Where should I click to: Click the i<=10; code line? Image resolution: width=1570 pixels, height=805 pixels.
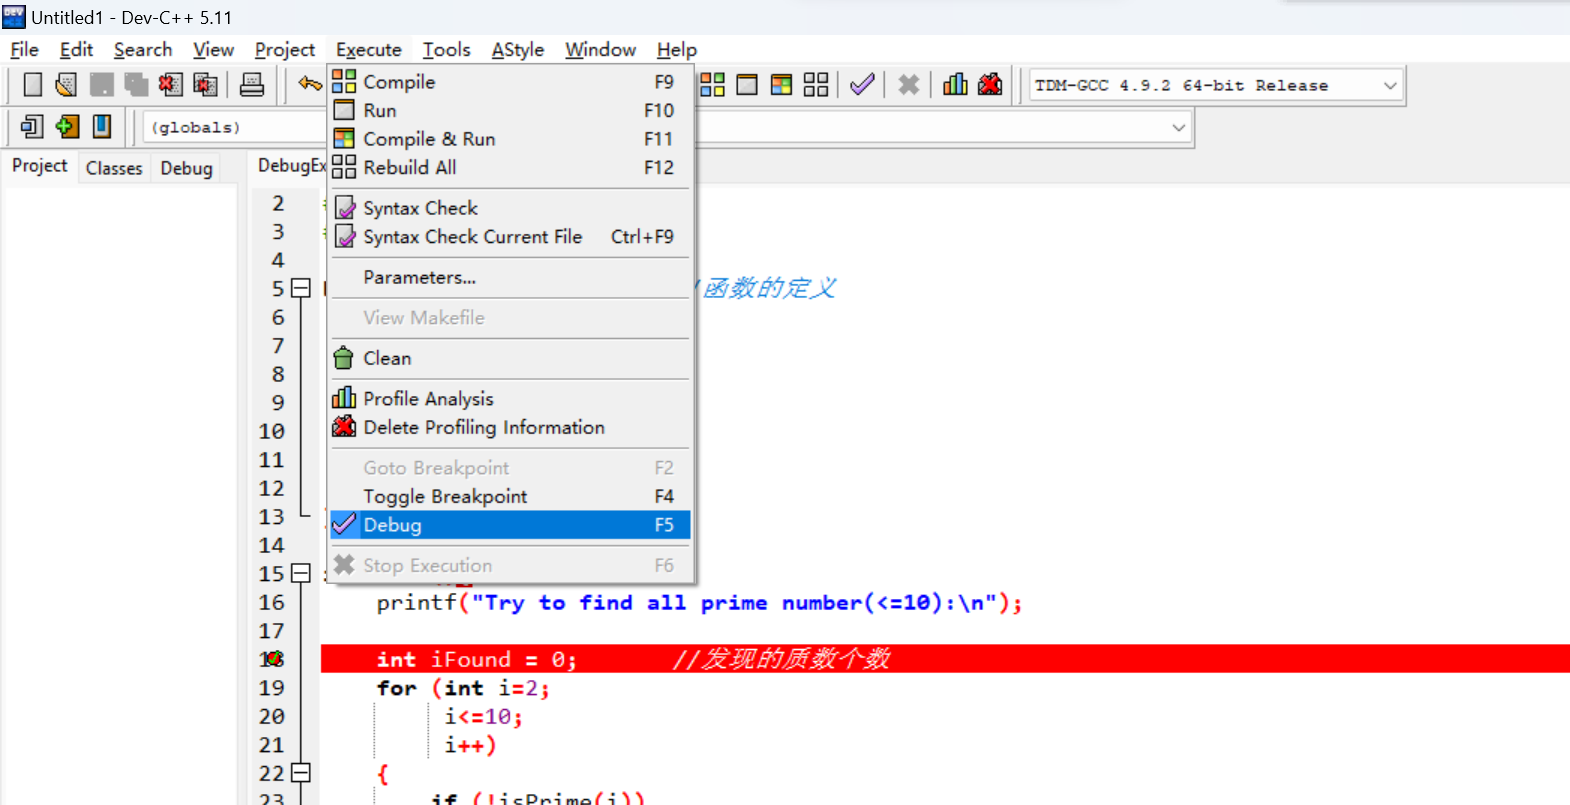point(484,717)
